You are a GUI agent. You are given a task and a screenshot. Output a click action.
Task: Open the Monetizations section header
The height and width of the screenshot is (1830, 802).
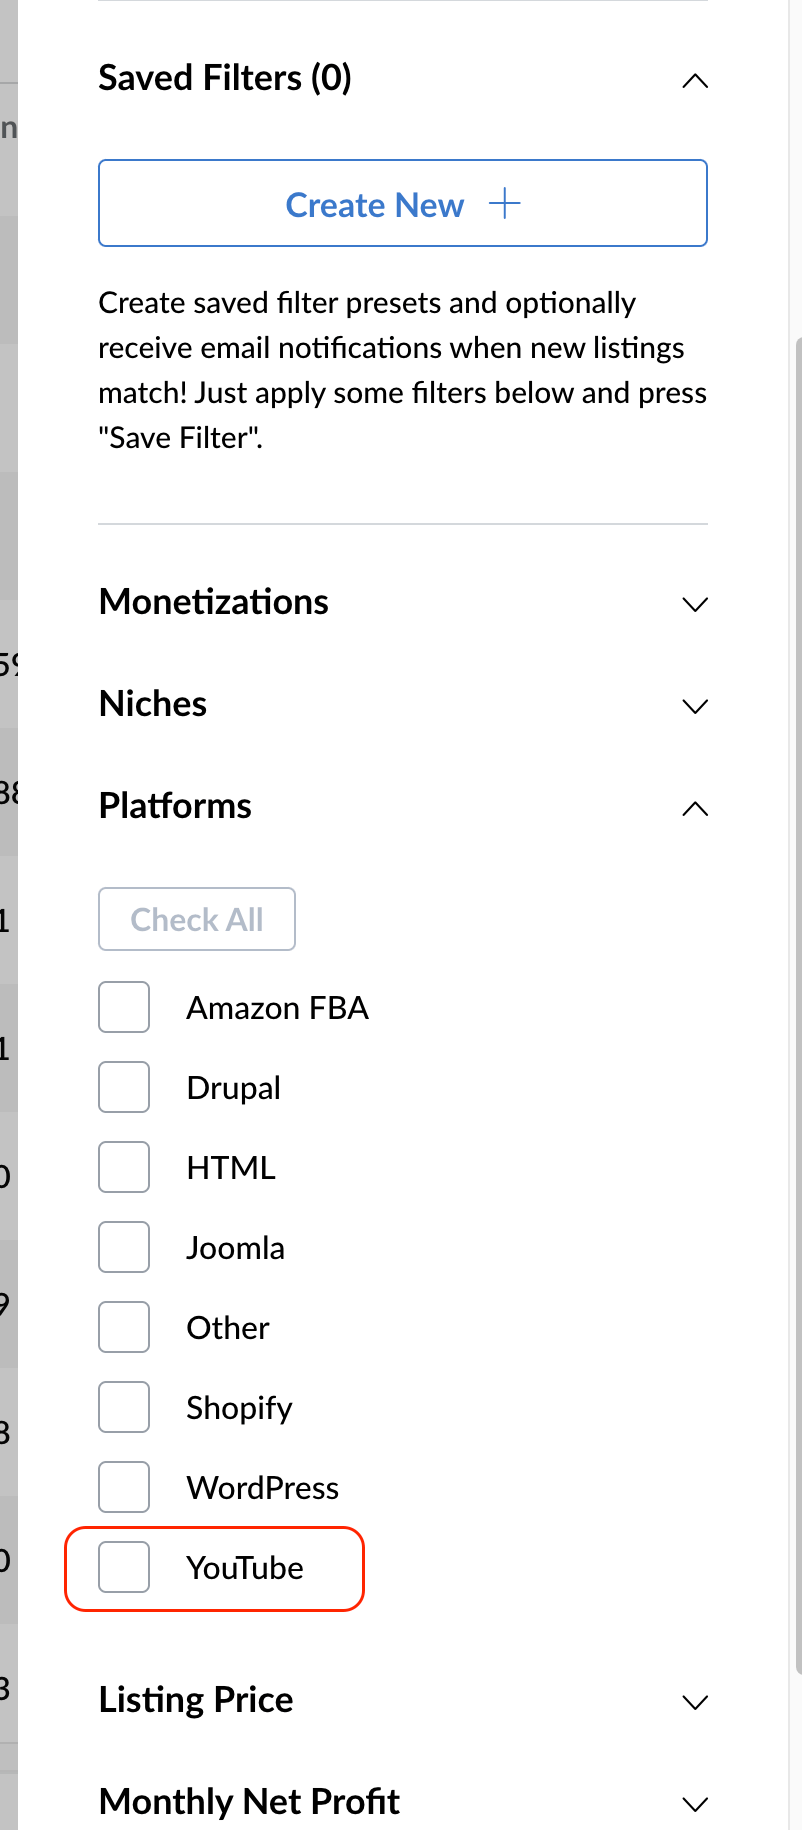214,602
